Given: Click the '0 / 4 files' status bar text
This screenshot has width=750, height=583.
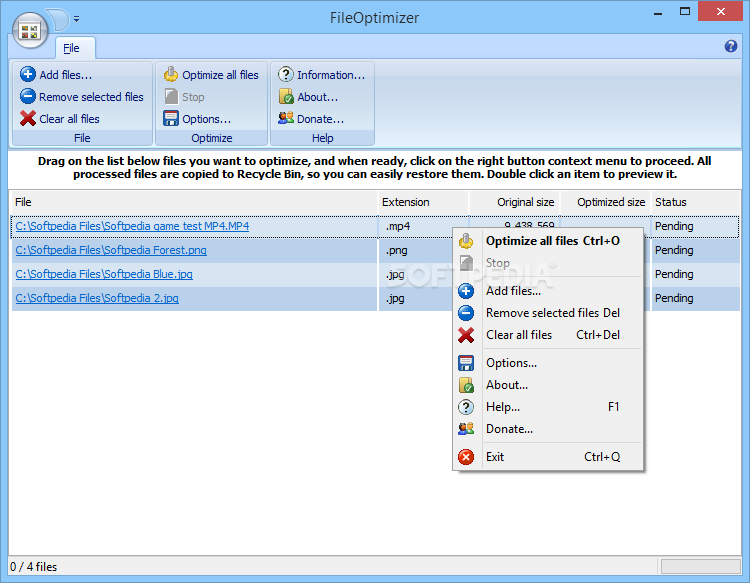Looking at the screenshot, I should [33, 567].
